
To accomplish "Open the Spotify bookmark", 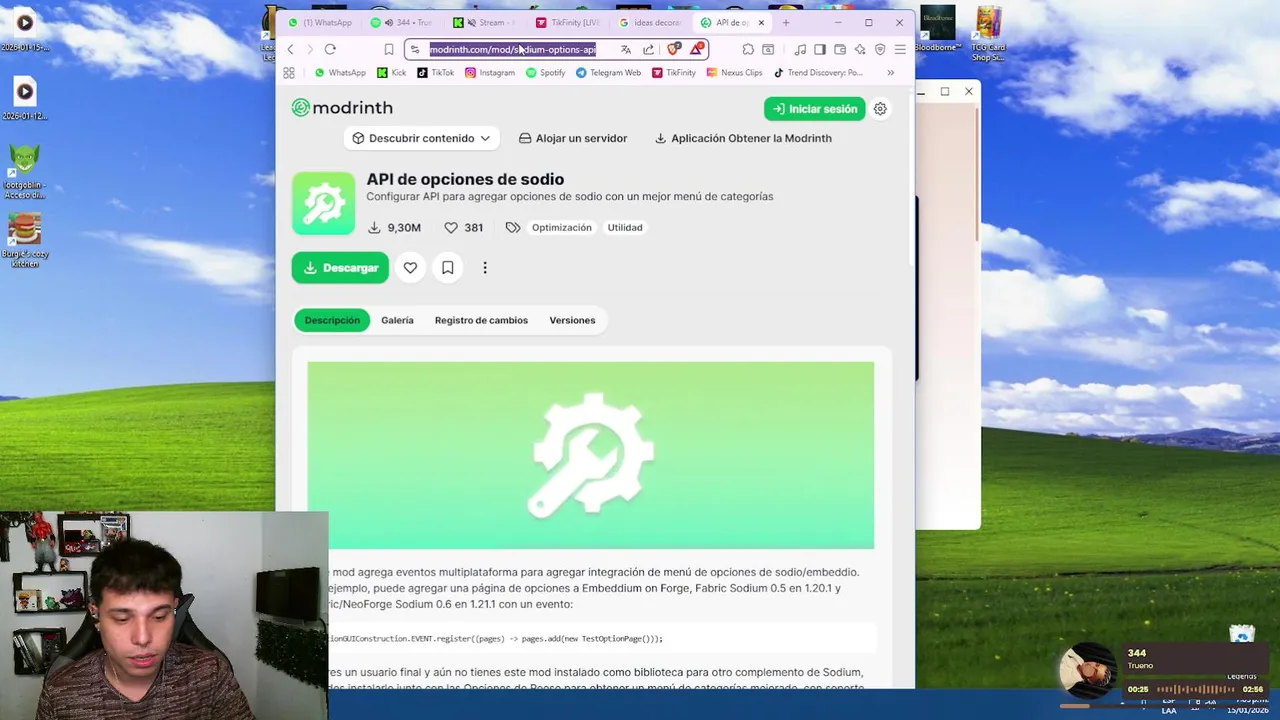I will tap(546, 72).
